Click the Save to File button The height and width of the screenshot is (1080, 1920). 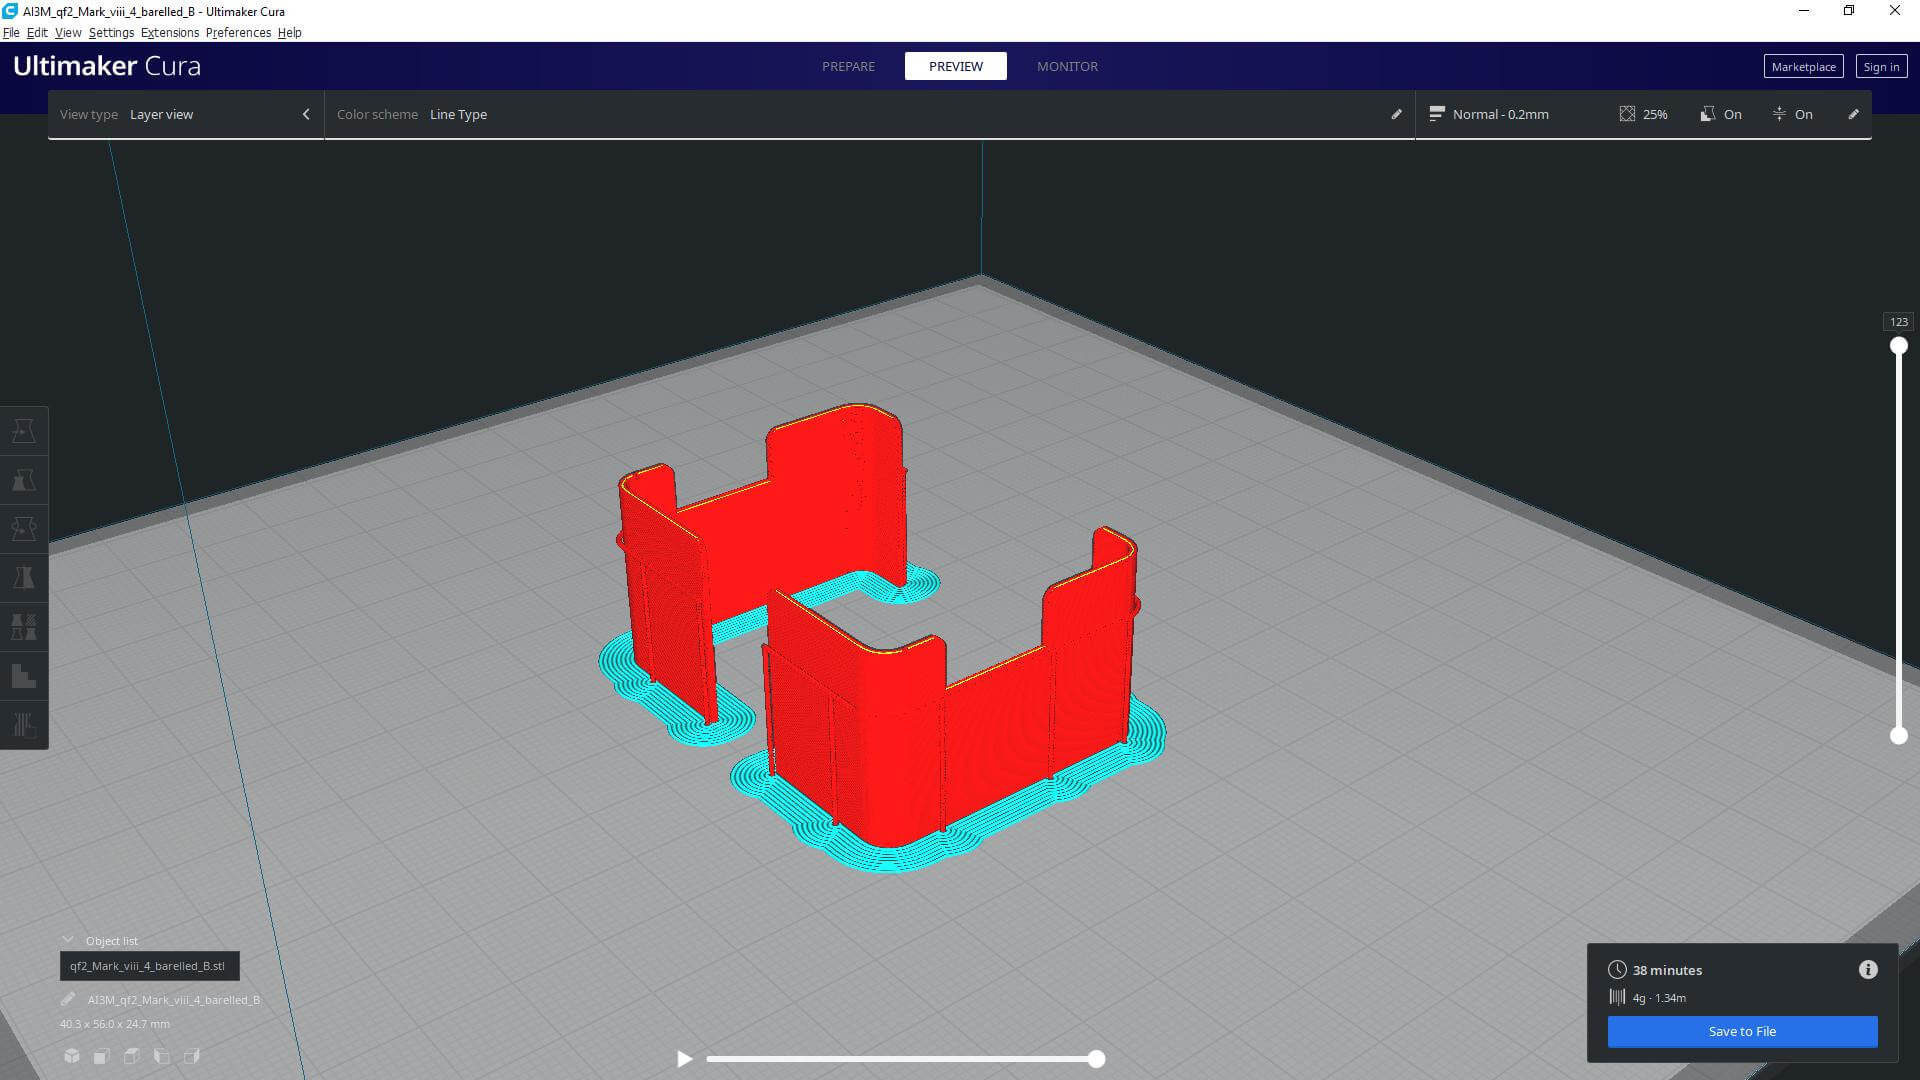click(x=1742, y=1031)
